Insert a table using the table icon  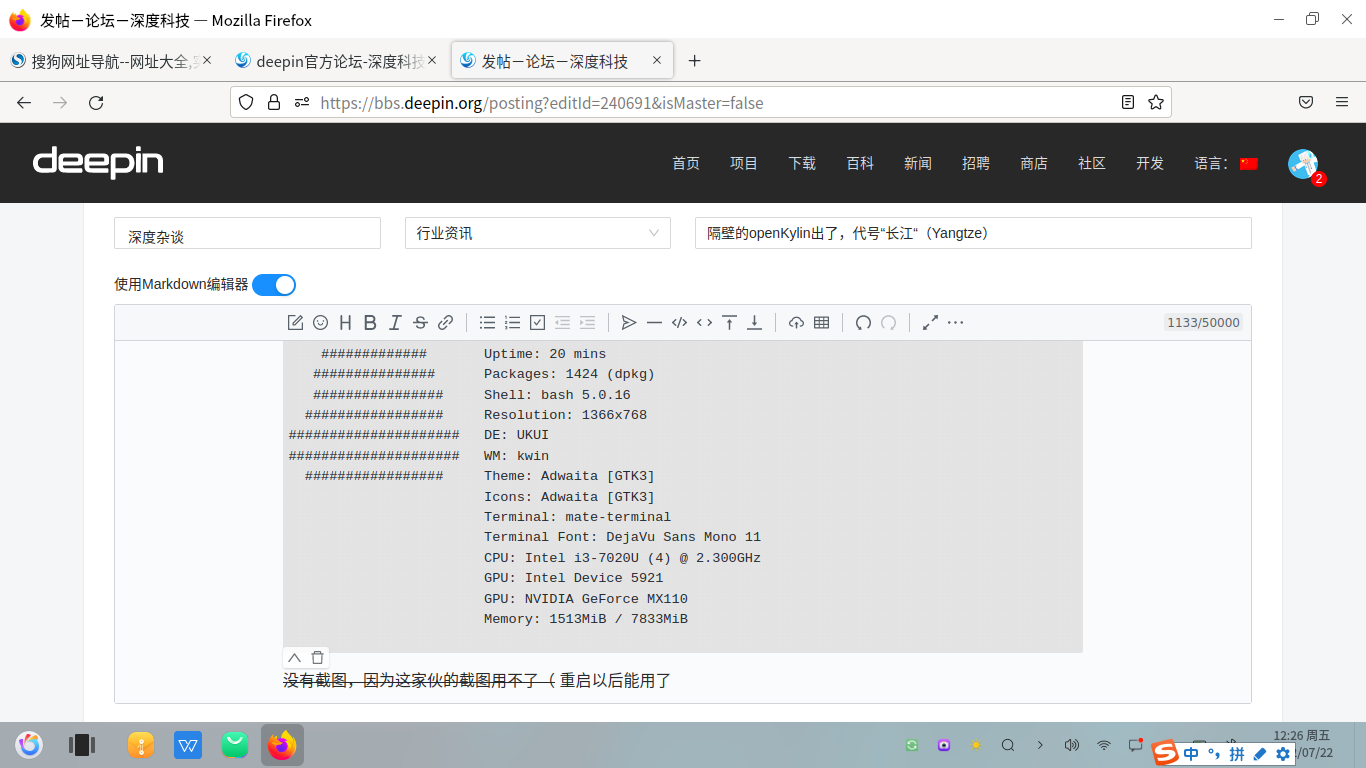click(820, 322)
